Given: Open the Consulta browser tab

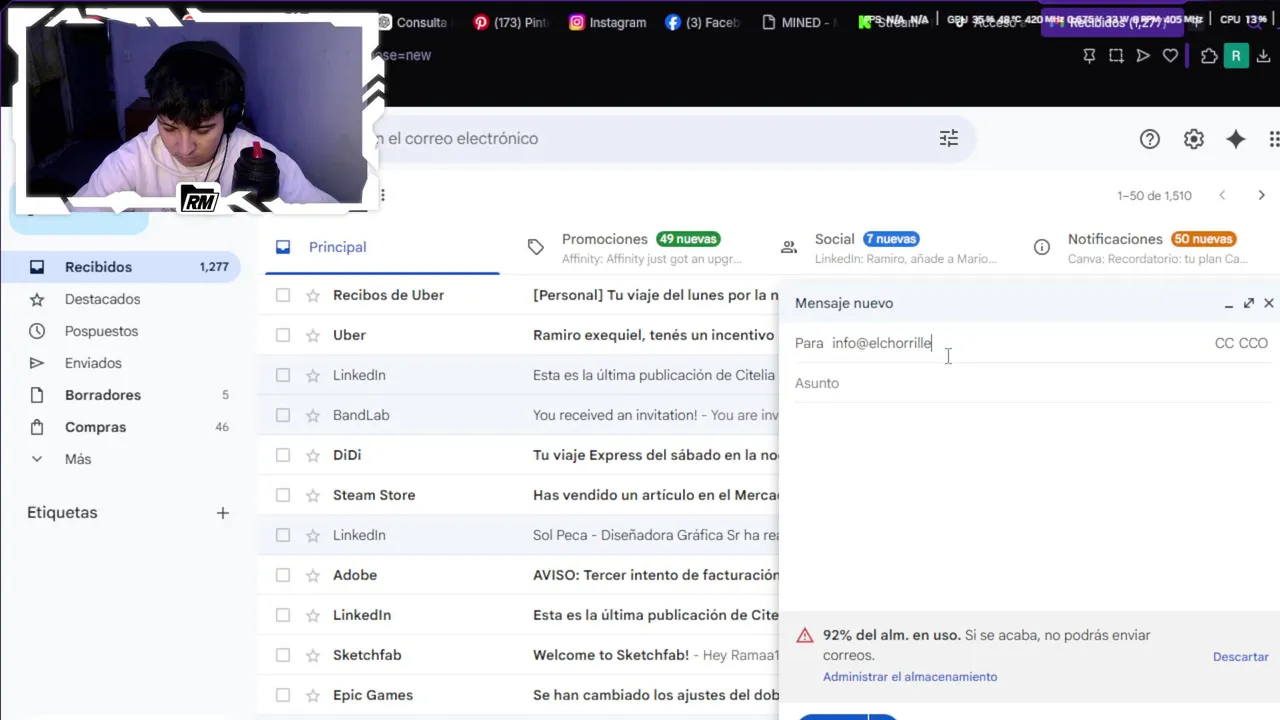Looking at the screenshot, I should pos(412,22).
